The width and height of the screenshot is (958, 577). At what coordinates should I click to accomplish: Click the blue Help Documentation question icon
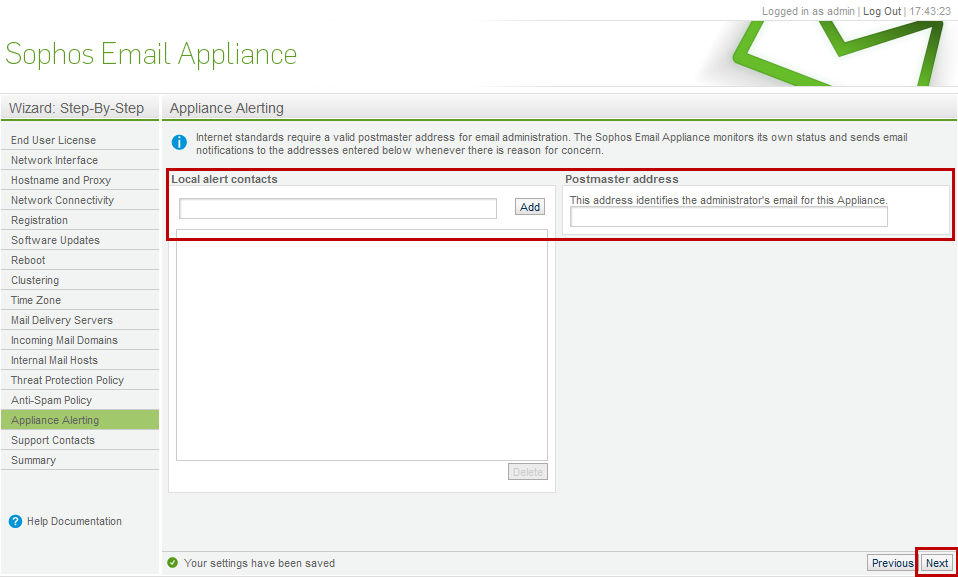click(x=16, y=521)
